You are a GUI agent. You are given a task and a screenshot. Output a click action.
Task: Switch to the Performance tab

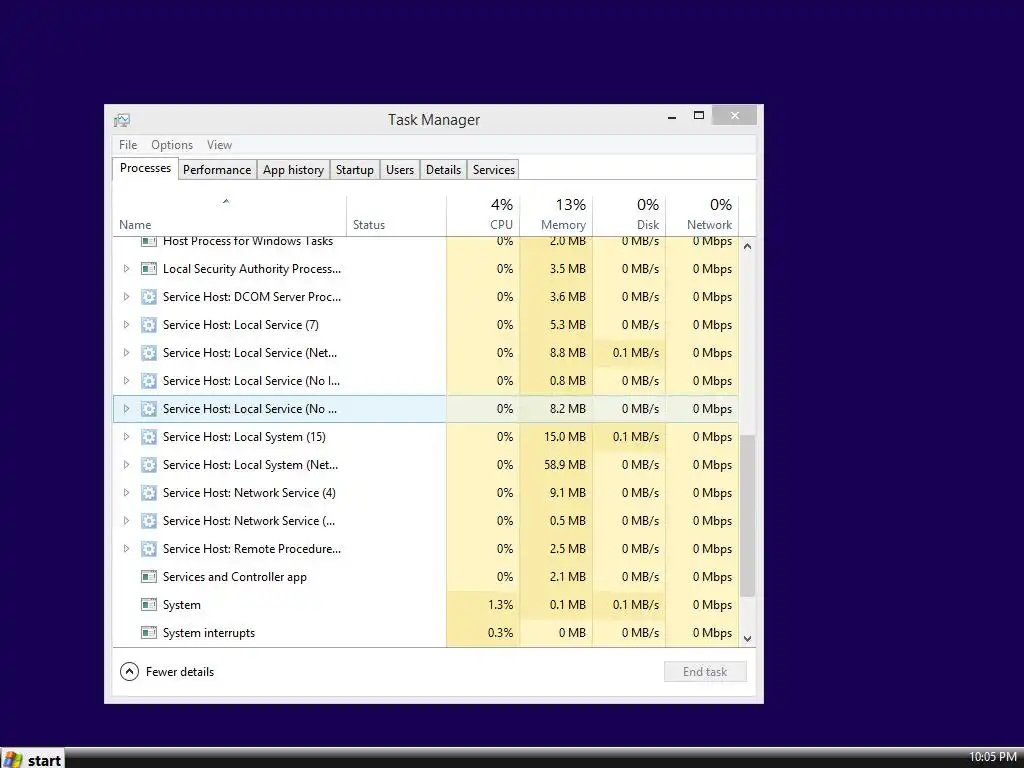tap(217, 170)
